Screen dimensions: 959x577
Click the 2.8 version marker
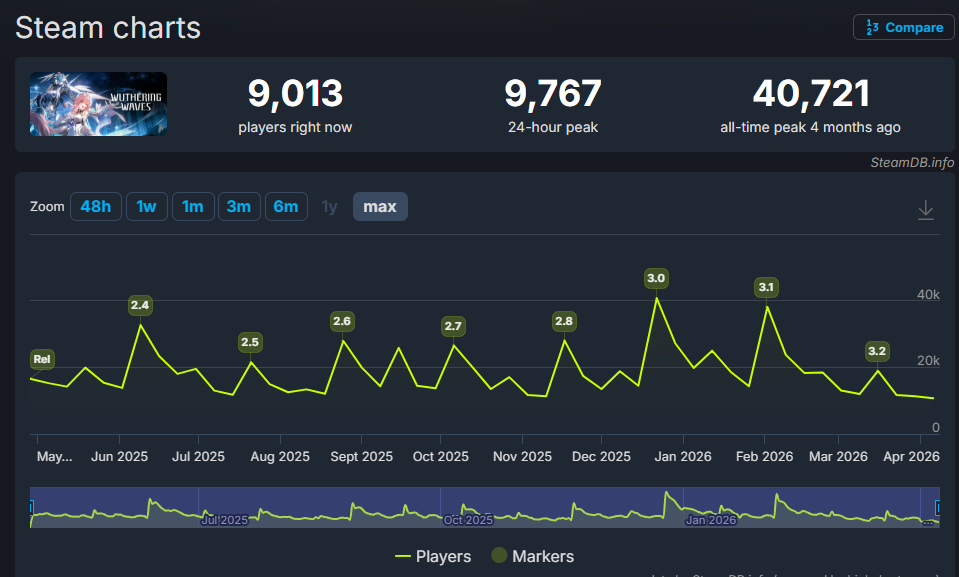(564, 321)
